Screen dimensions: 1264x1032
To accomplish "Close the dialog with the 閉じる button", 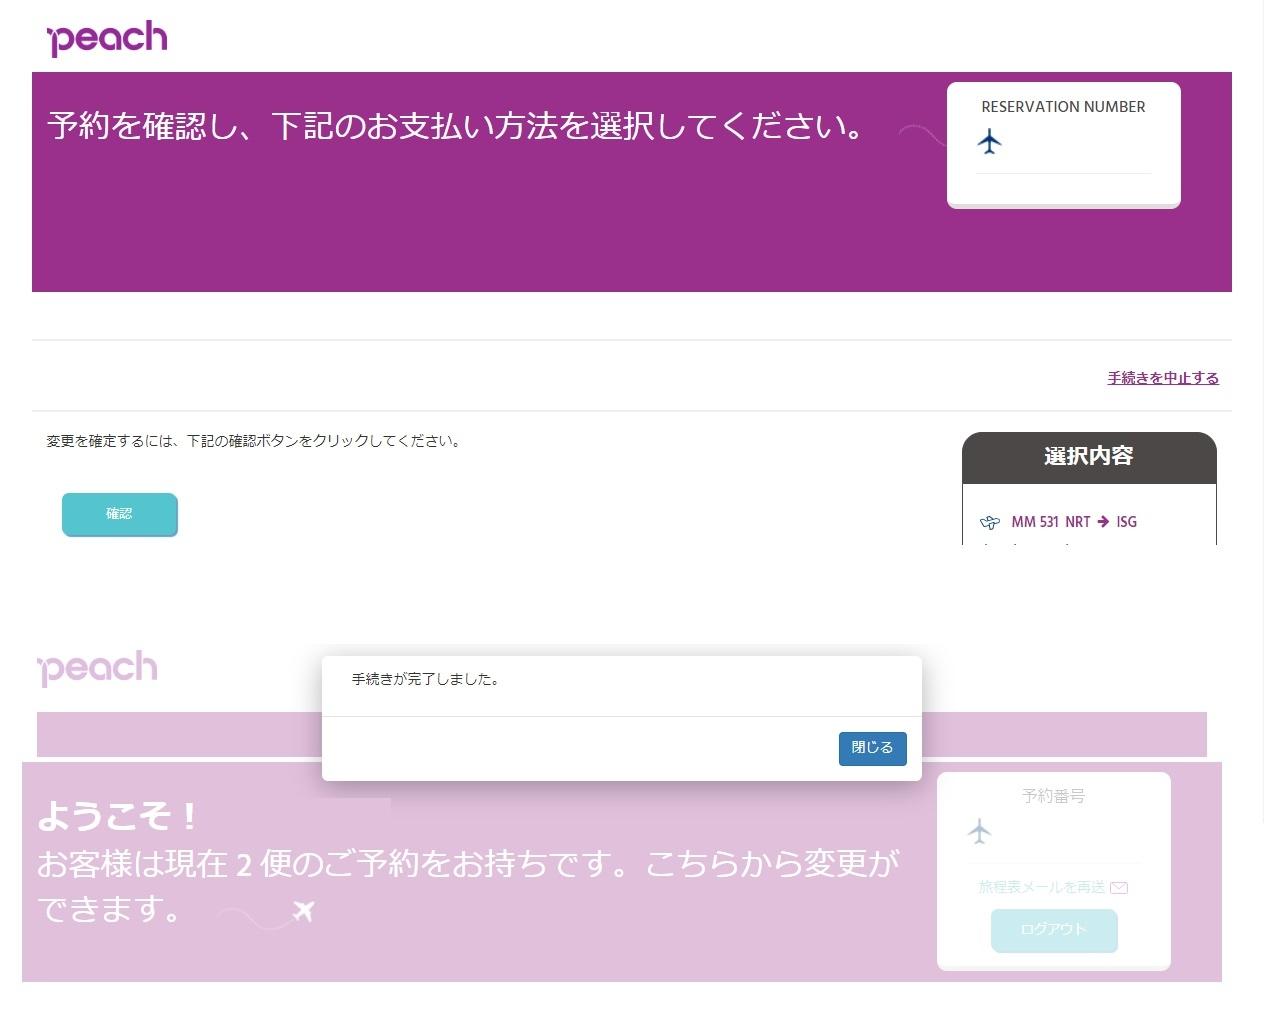I will [872, 748].
